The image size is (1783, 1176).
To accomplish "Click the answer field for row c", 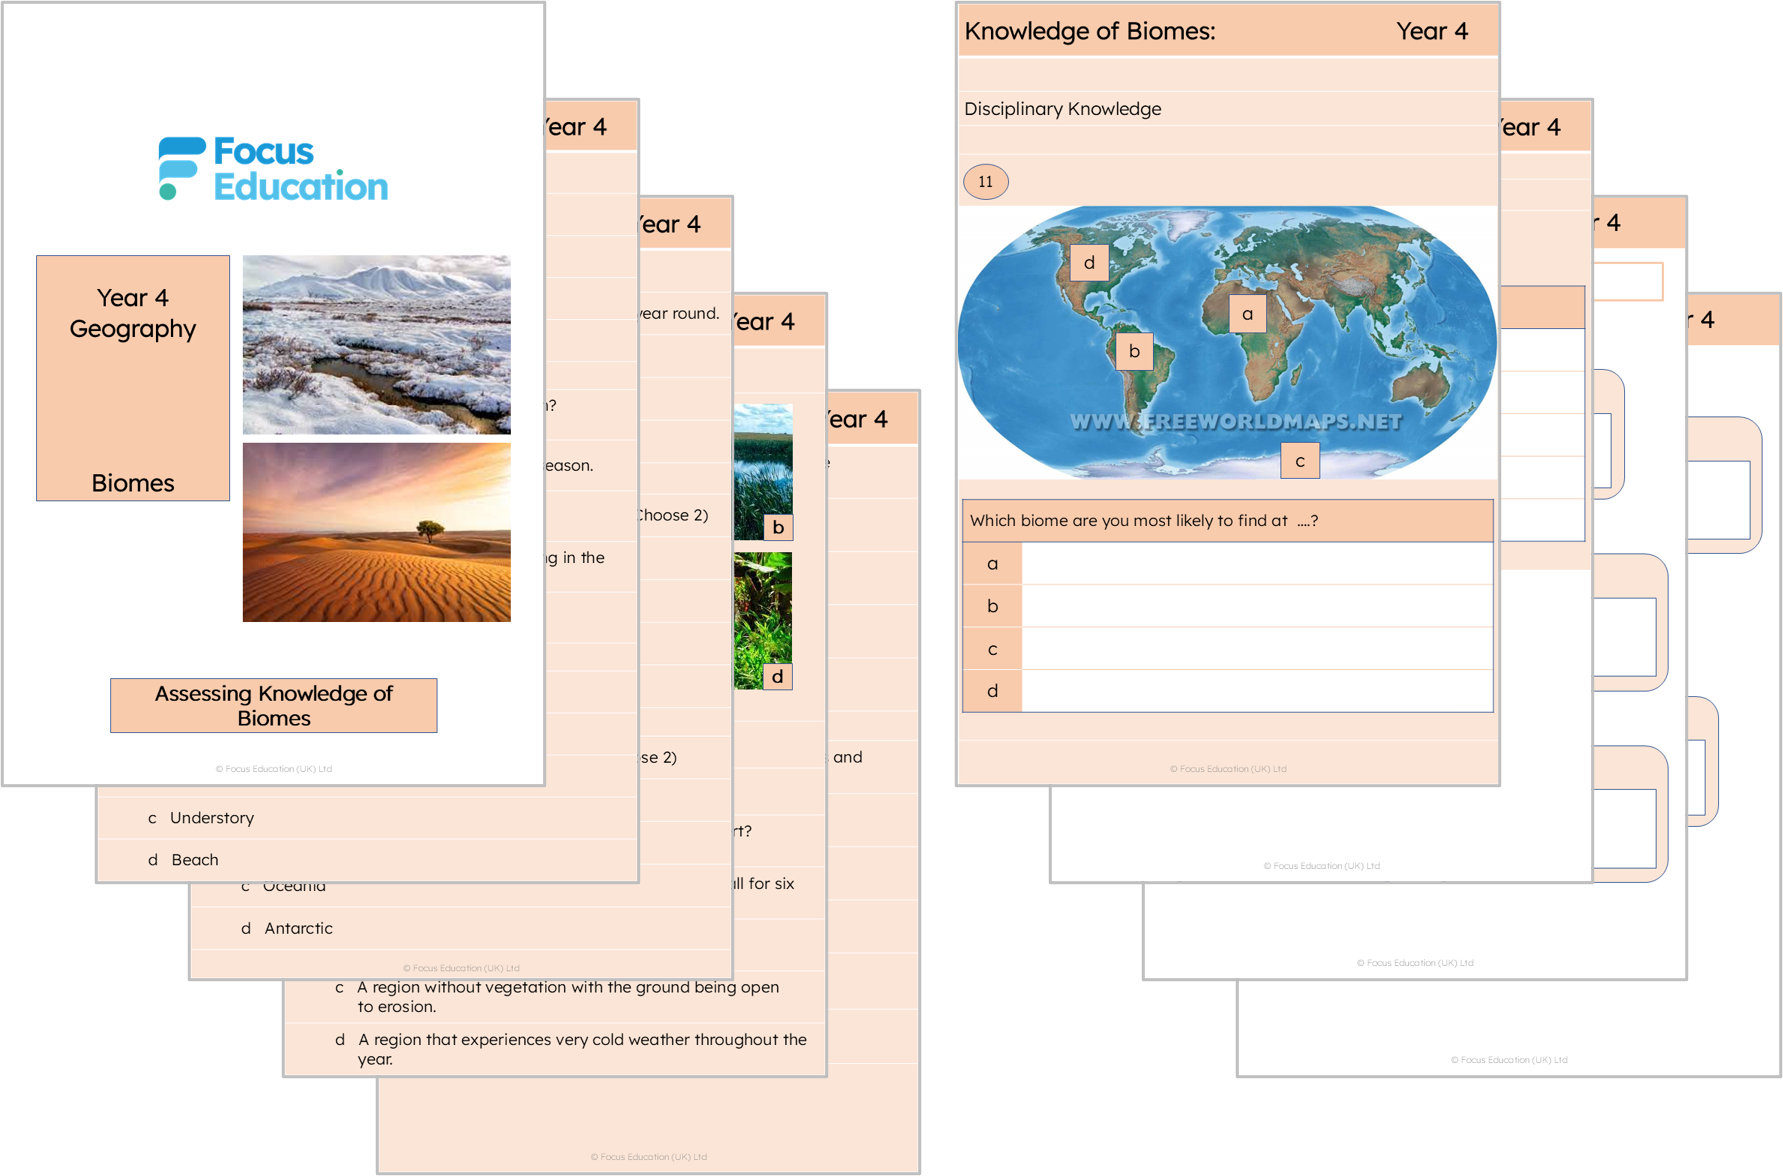I will tap(1257, 649).
